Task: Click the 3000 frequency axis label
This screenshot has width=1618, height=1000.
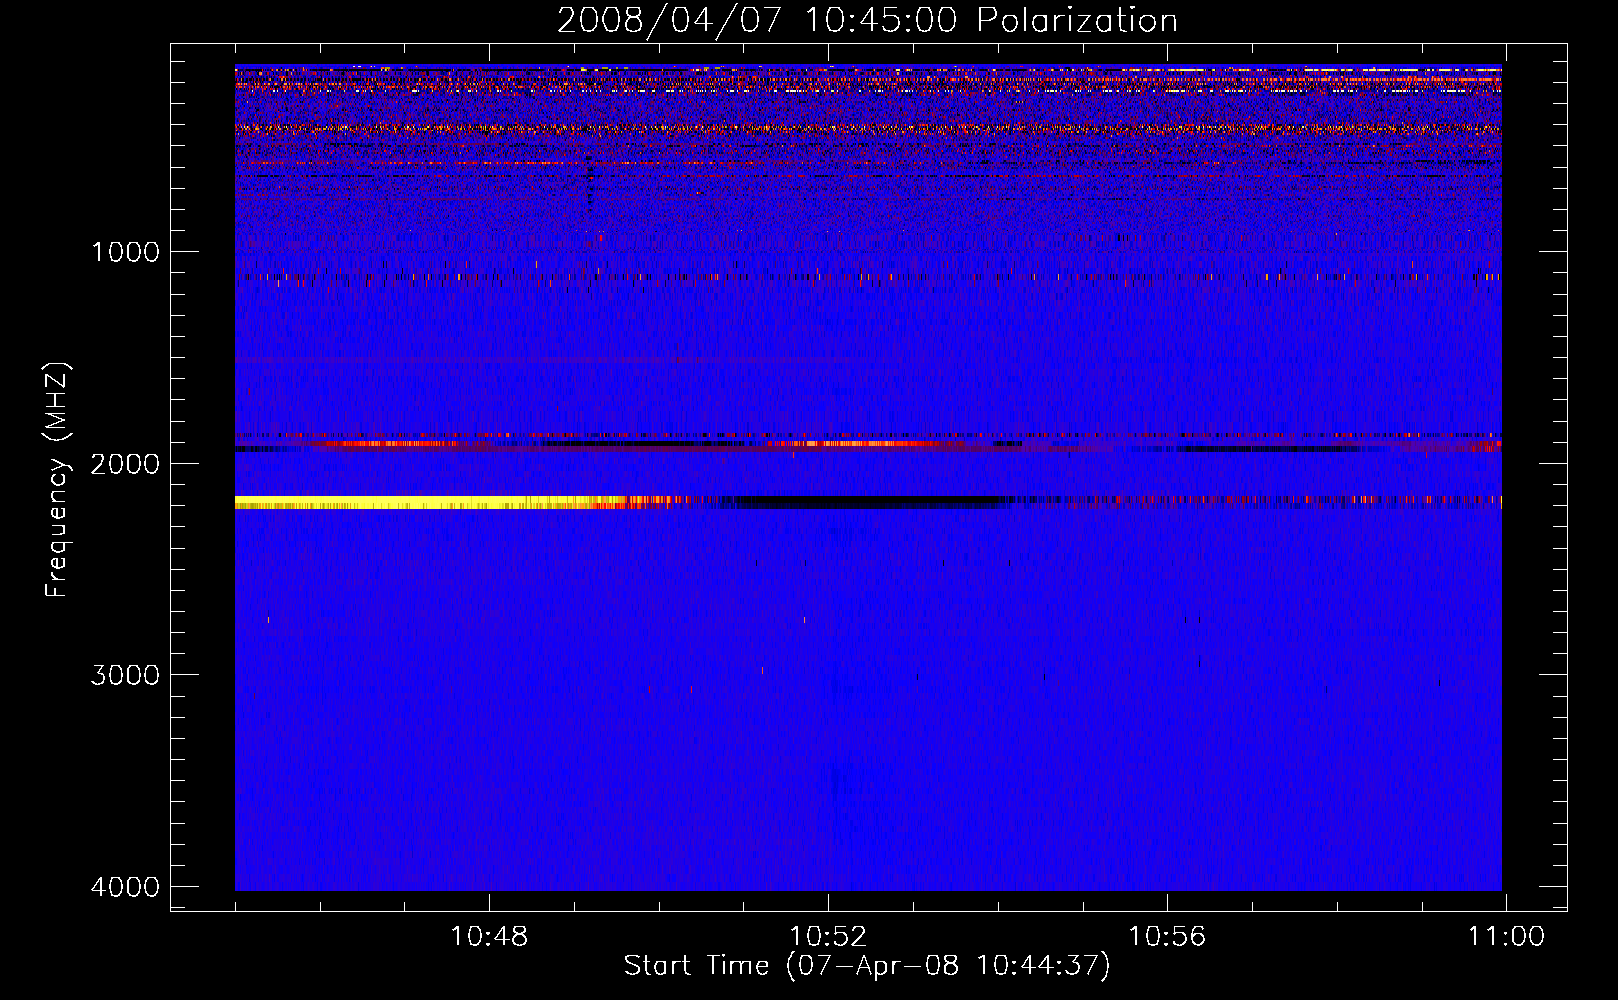Action: (125, 675)
